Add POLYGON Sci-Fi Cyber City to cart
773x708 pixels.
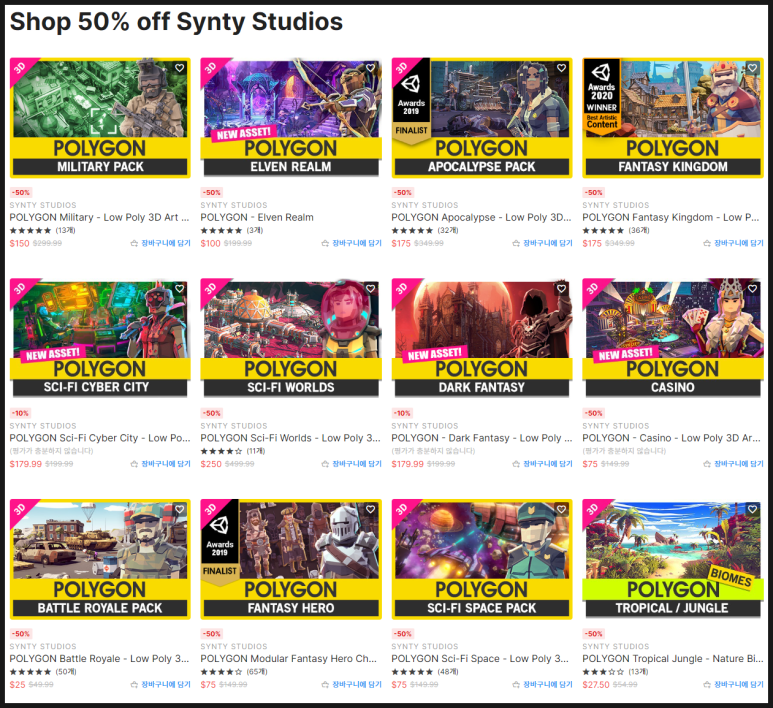coord(160,464)
